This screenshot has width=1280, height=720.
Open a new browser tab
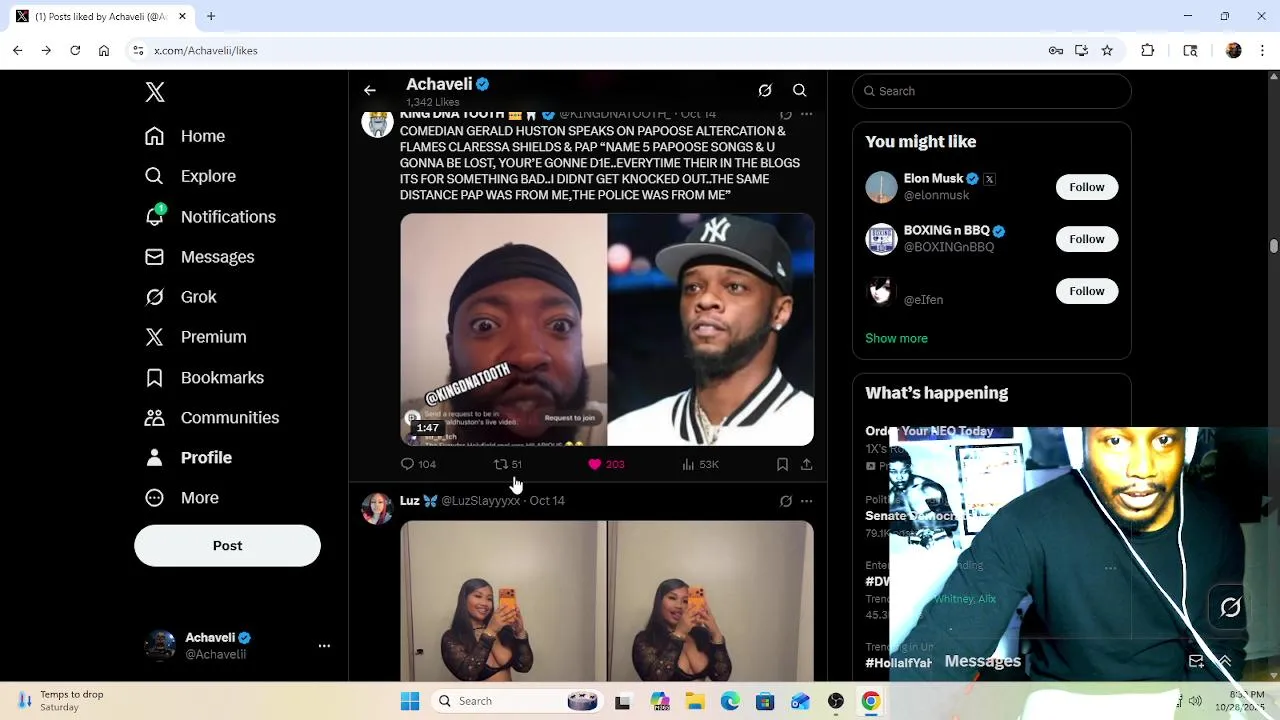(211, 16)
